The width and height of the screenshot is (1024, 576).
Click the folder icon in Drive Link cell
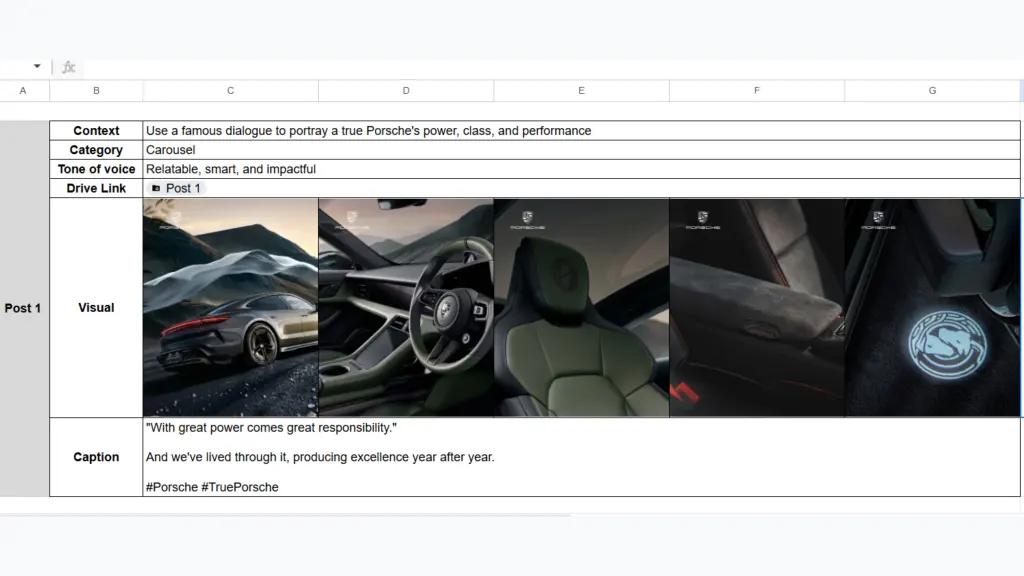tap(155, 188)
